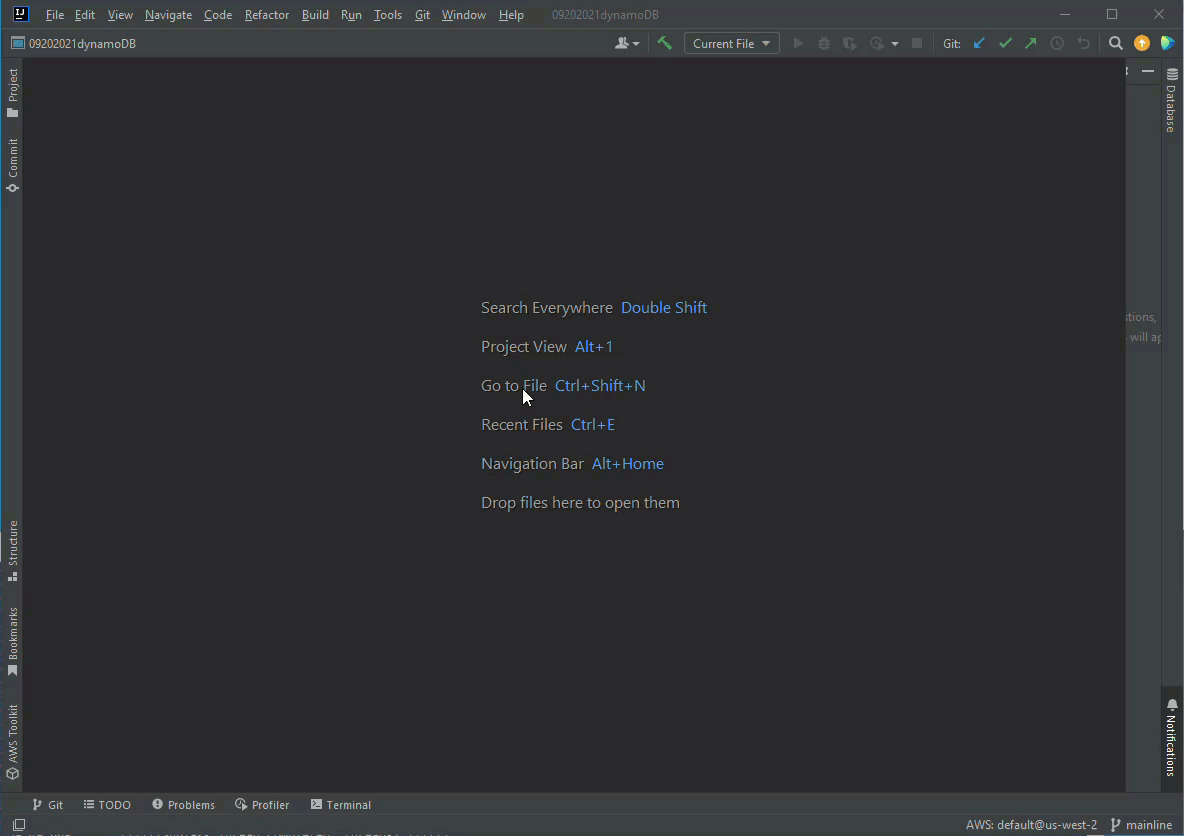
Task: Open the JetBrains Space icon in toolbar
Action: click(x=1167, y=43)
